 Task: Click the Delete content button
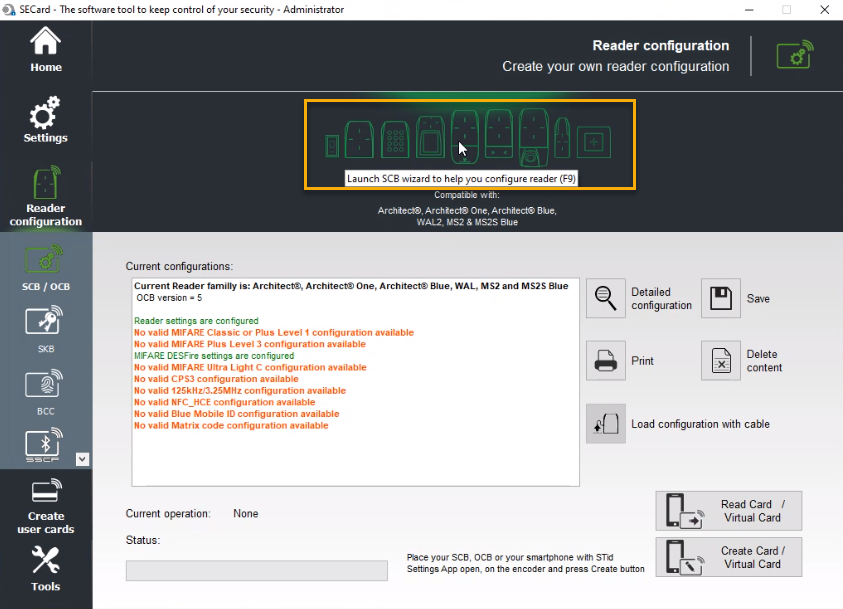(721, 361)
